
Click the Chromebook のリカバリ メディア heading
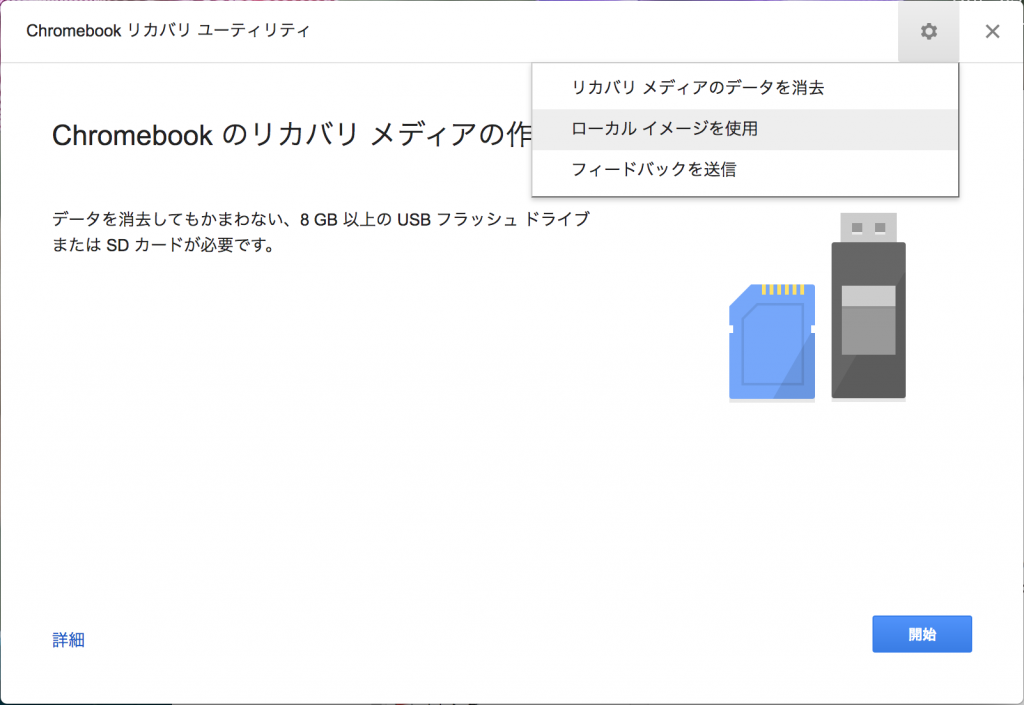292,135
